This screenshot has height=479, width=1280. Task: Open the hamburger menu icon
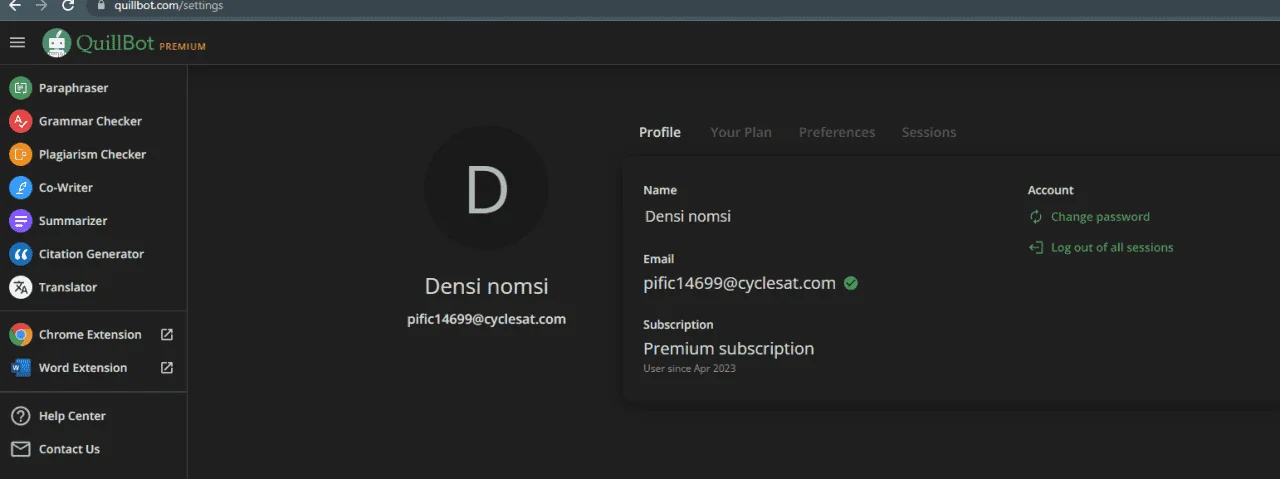(17, 42)
